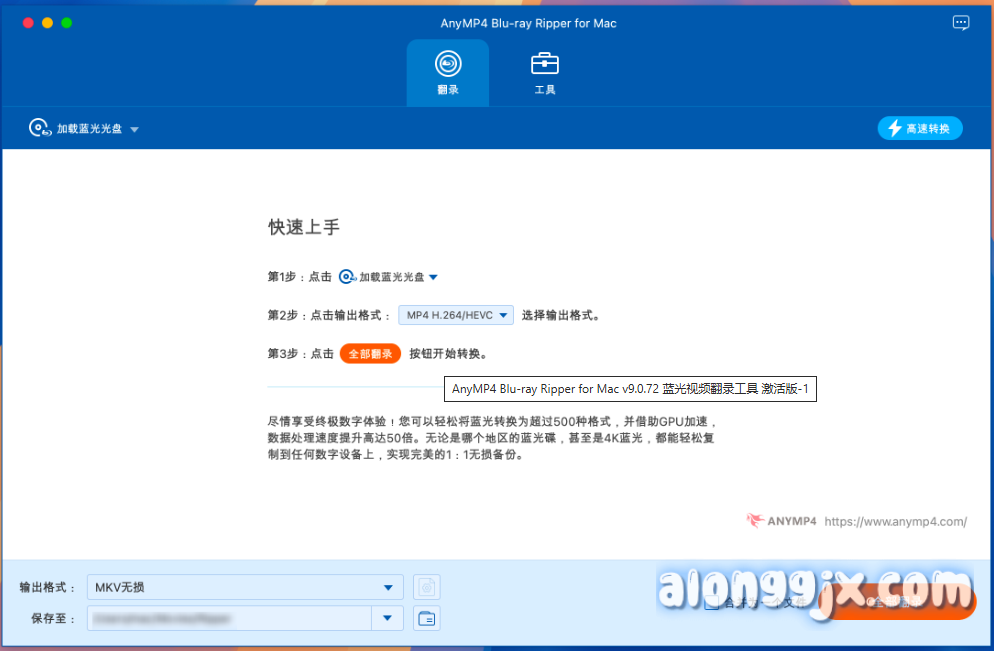Toggle the 合并为一个文件 checkbox
The image size is (994, 651).
711,603
